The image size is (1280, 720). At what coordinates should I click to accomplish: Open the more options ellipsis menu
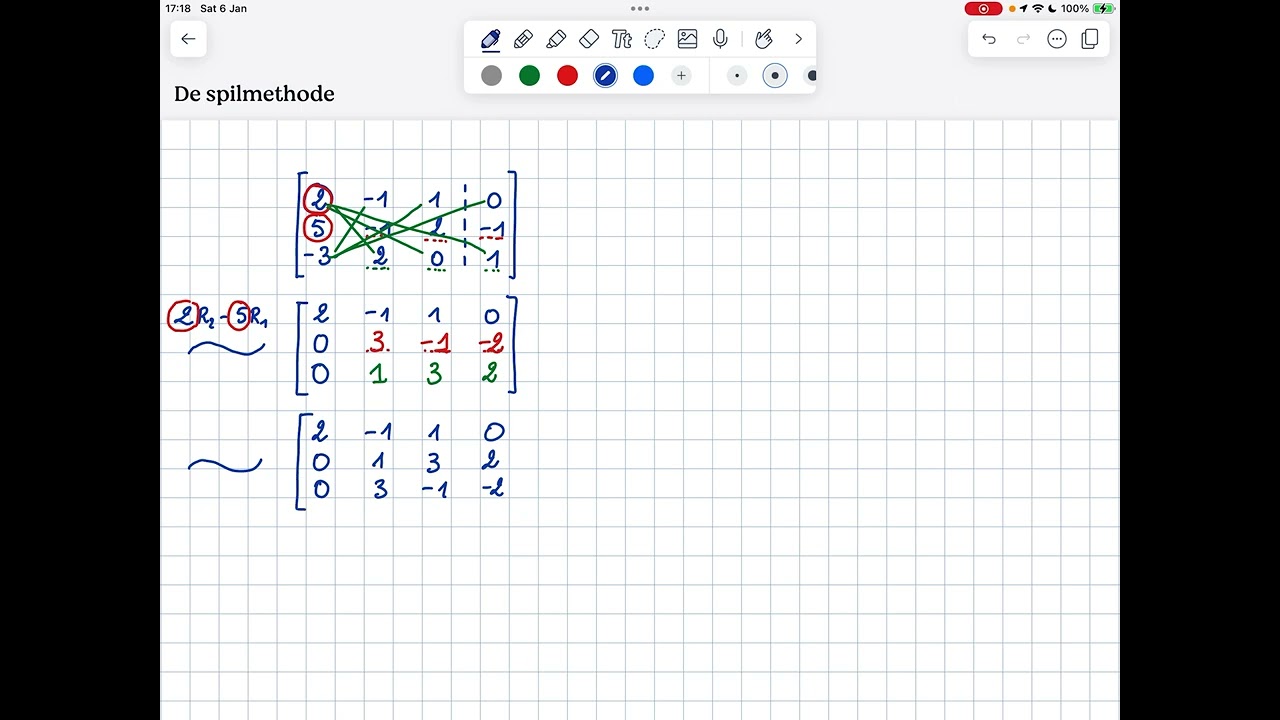point(1057,39)
